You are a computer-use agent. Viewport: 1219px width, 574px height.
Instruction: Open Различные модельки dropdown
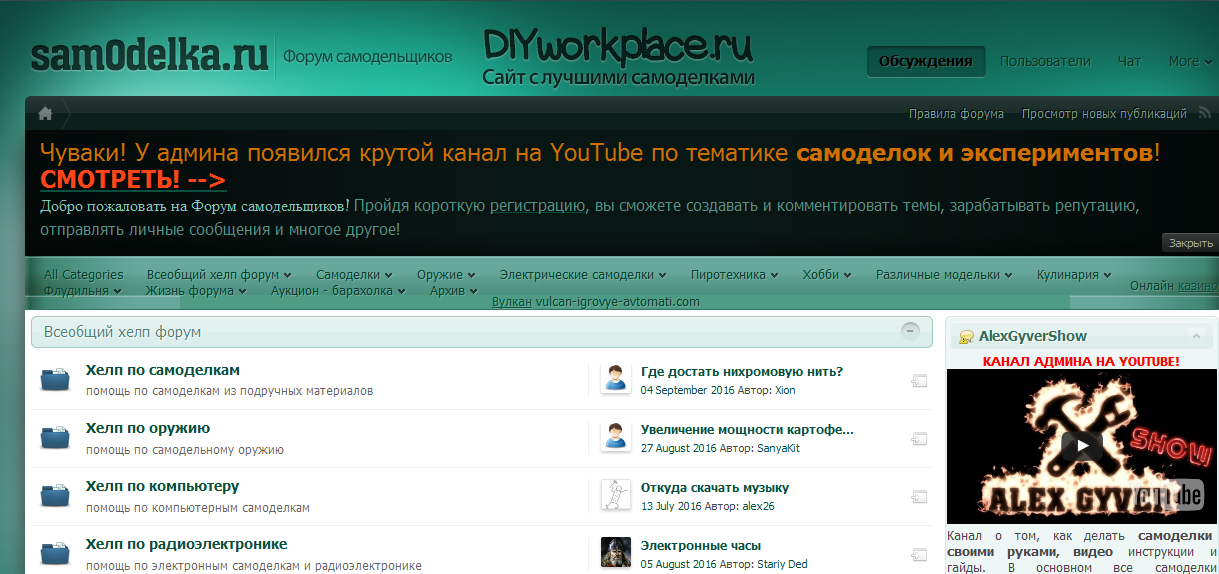click(944, 274)
